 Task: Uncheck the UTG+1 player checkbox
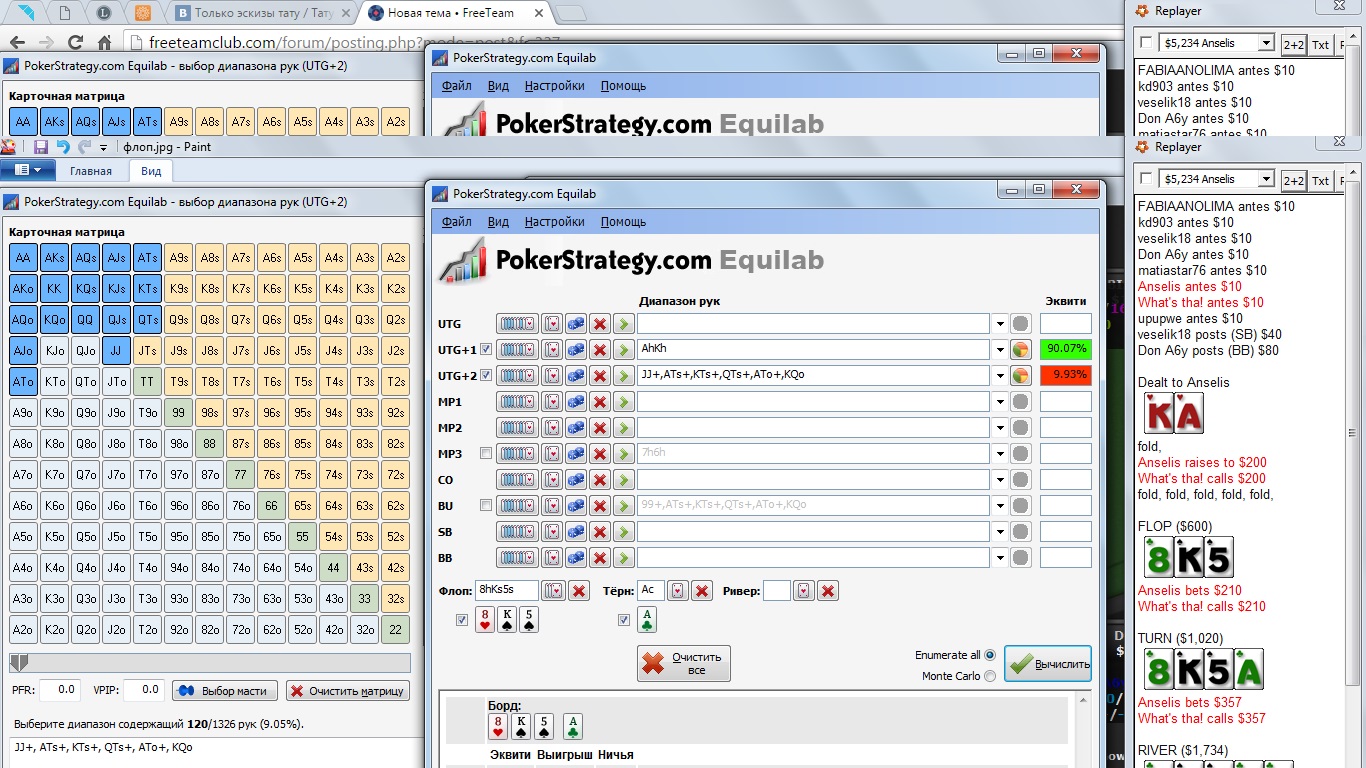(486, 350)
